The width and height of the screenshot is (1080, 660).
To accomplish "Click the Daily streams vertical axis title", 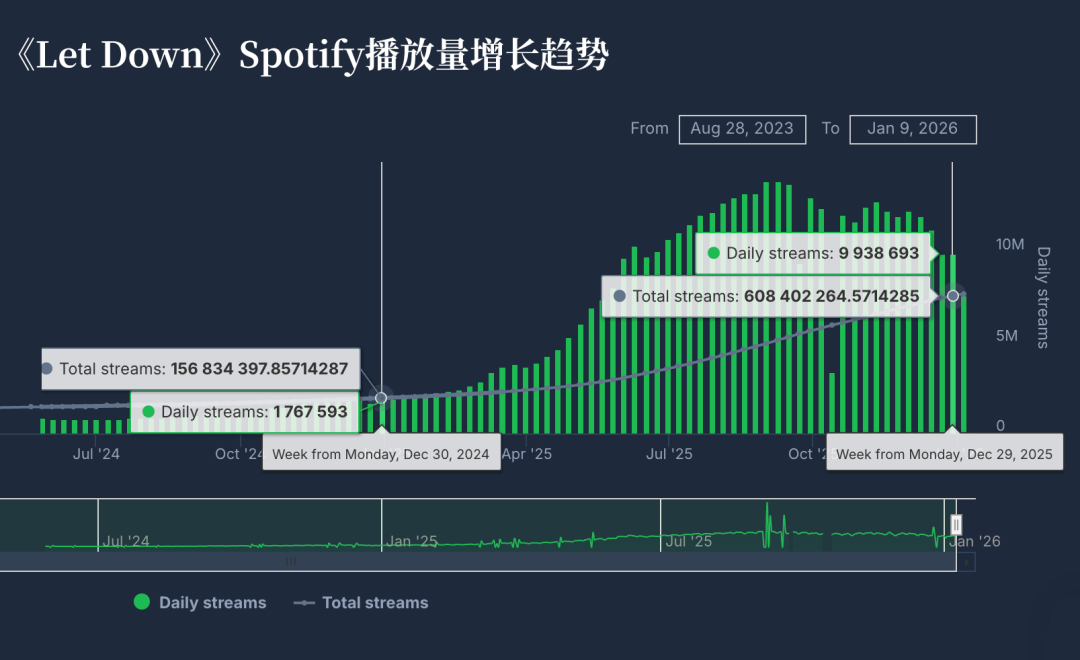I will pyautogui.click(x=1043, y=297).
